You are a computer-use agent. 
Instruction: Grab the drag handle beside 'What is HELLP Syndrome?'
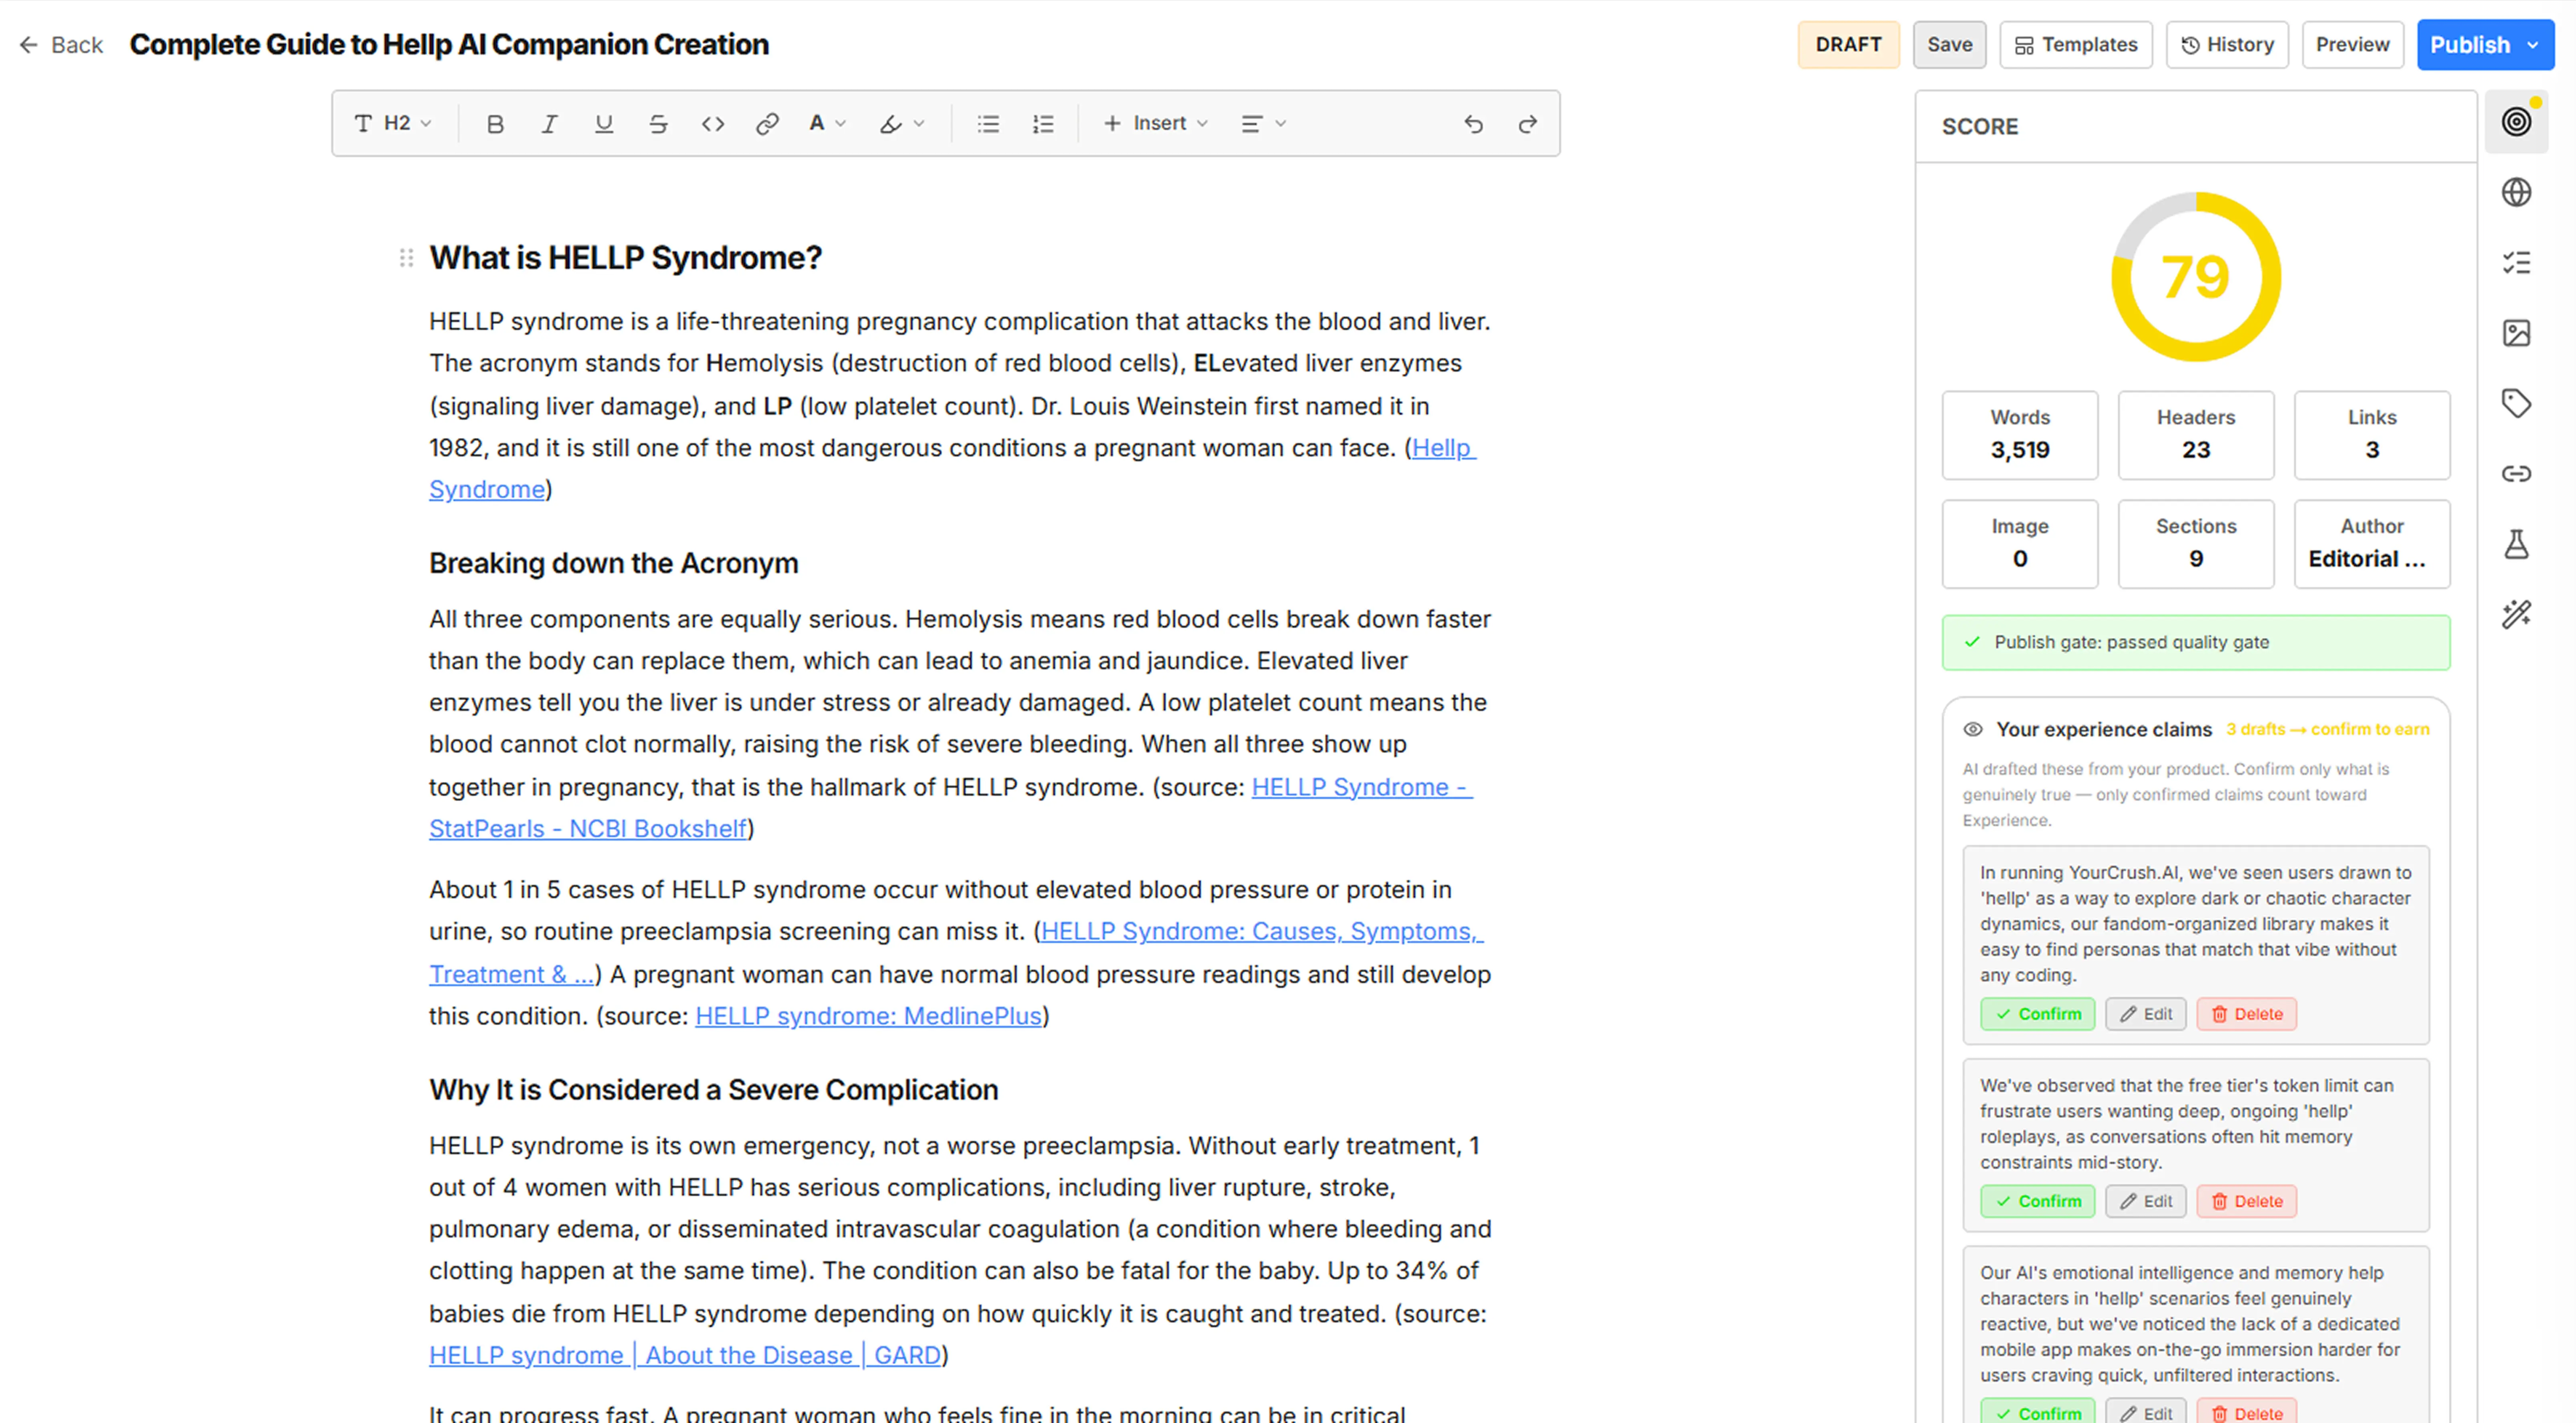(x=406, y=258)
